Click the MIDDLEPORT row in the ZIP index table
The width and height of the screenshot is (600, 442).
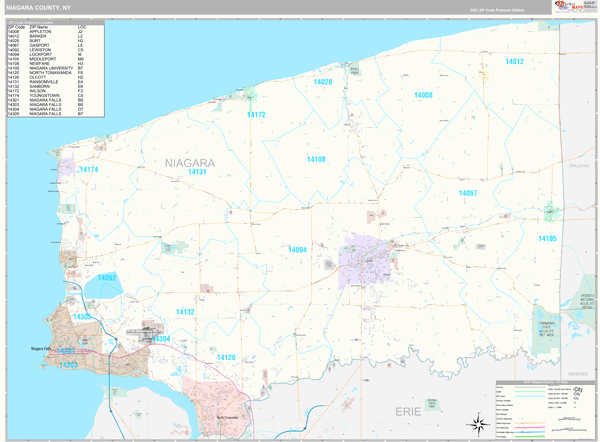tap(45, 58)
